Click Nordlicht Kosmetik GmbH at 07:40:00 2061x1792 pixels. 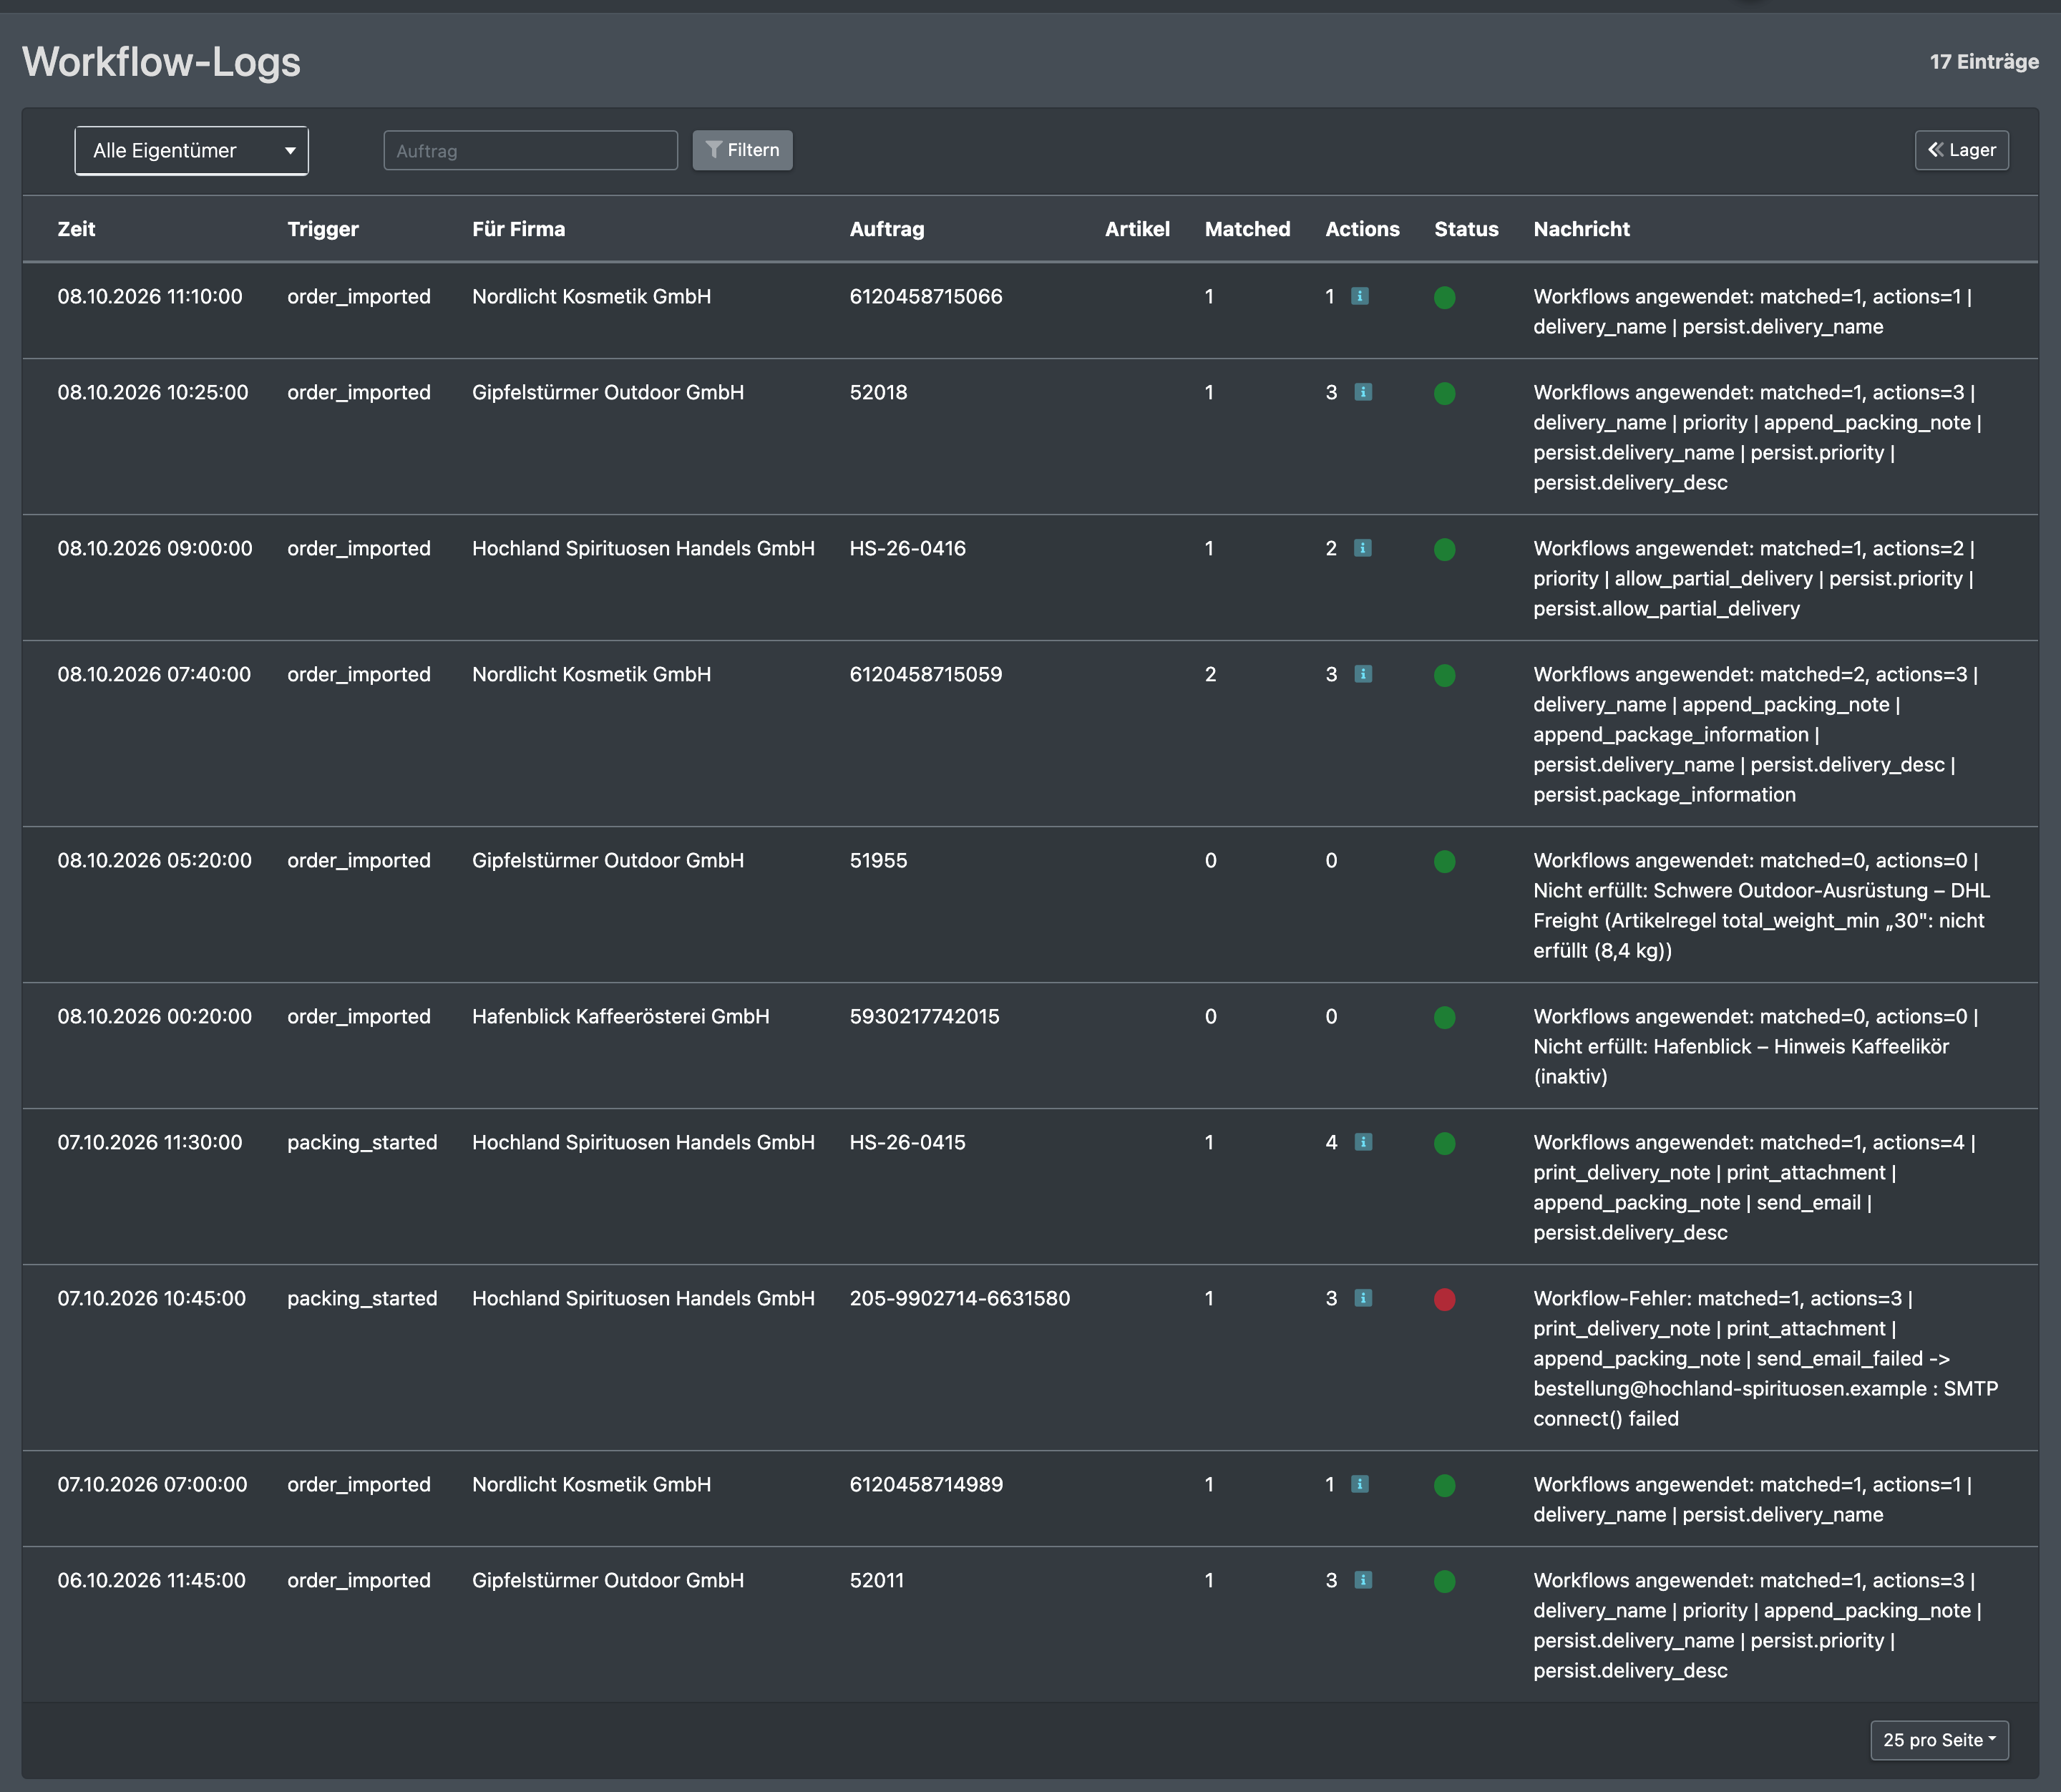click(x=592, y=674)
